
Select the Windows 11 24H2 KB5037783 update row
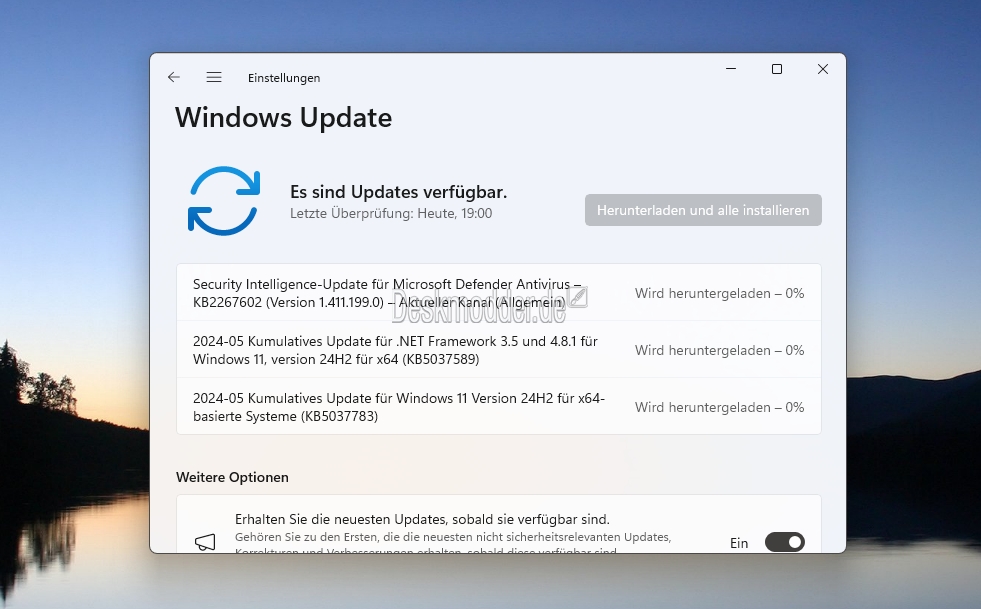click(499, 407)
